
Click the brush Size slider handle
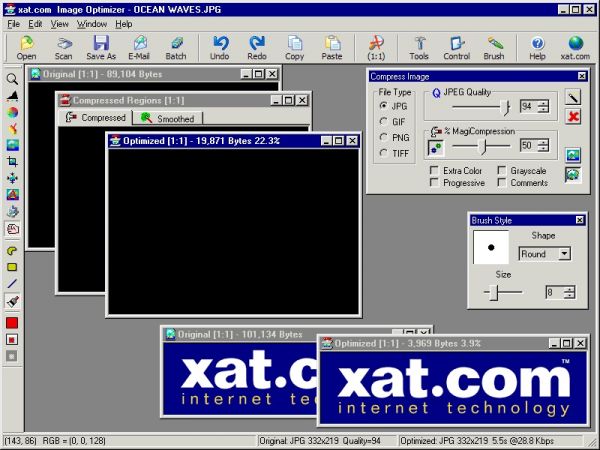(x=494, y=293)
